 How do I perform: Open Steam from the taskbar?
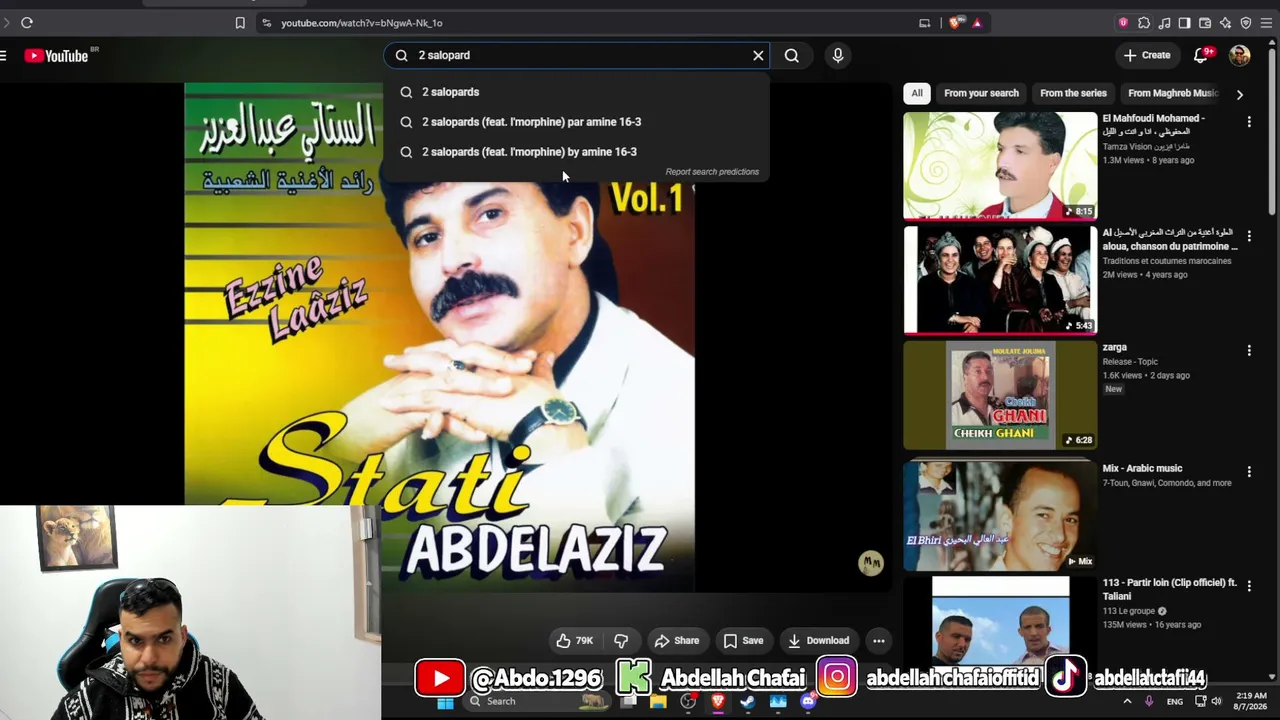click(748, 702)
